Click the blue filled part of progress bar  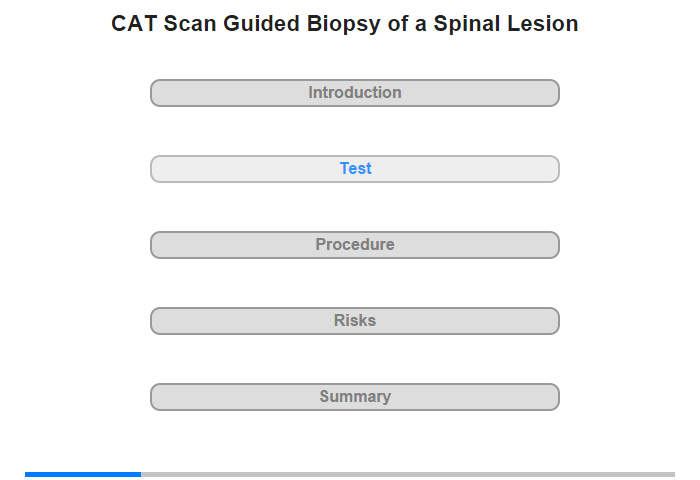[x=83, y=474]
